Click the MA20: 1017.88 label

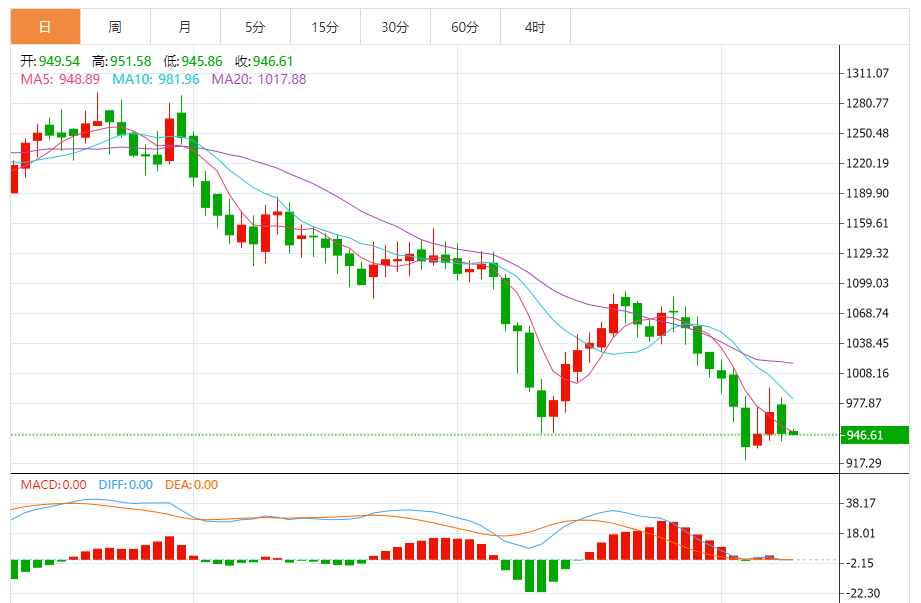point(258,79)
